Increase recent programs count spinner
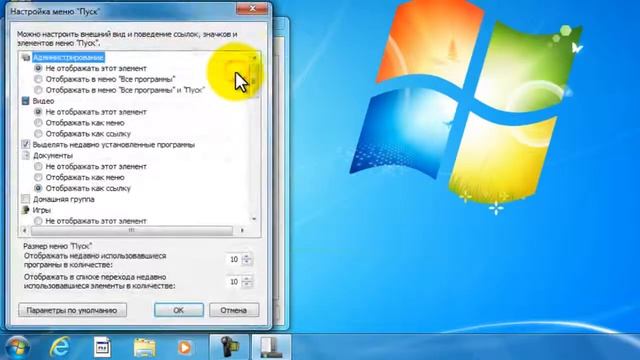The image size is (640, 360). point(247,257)
